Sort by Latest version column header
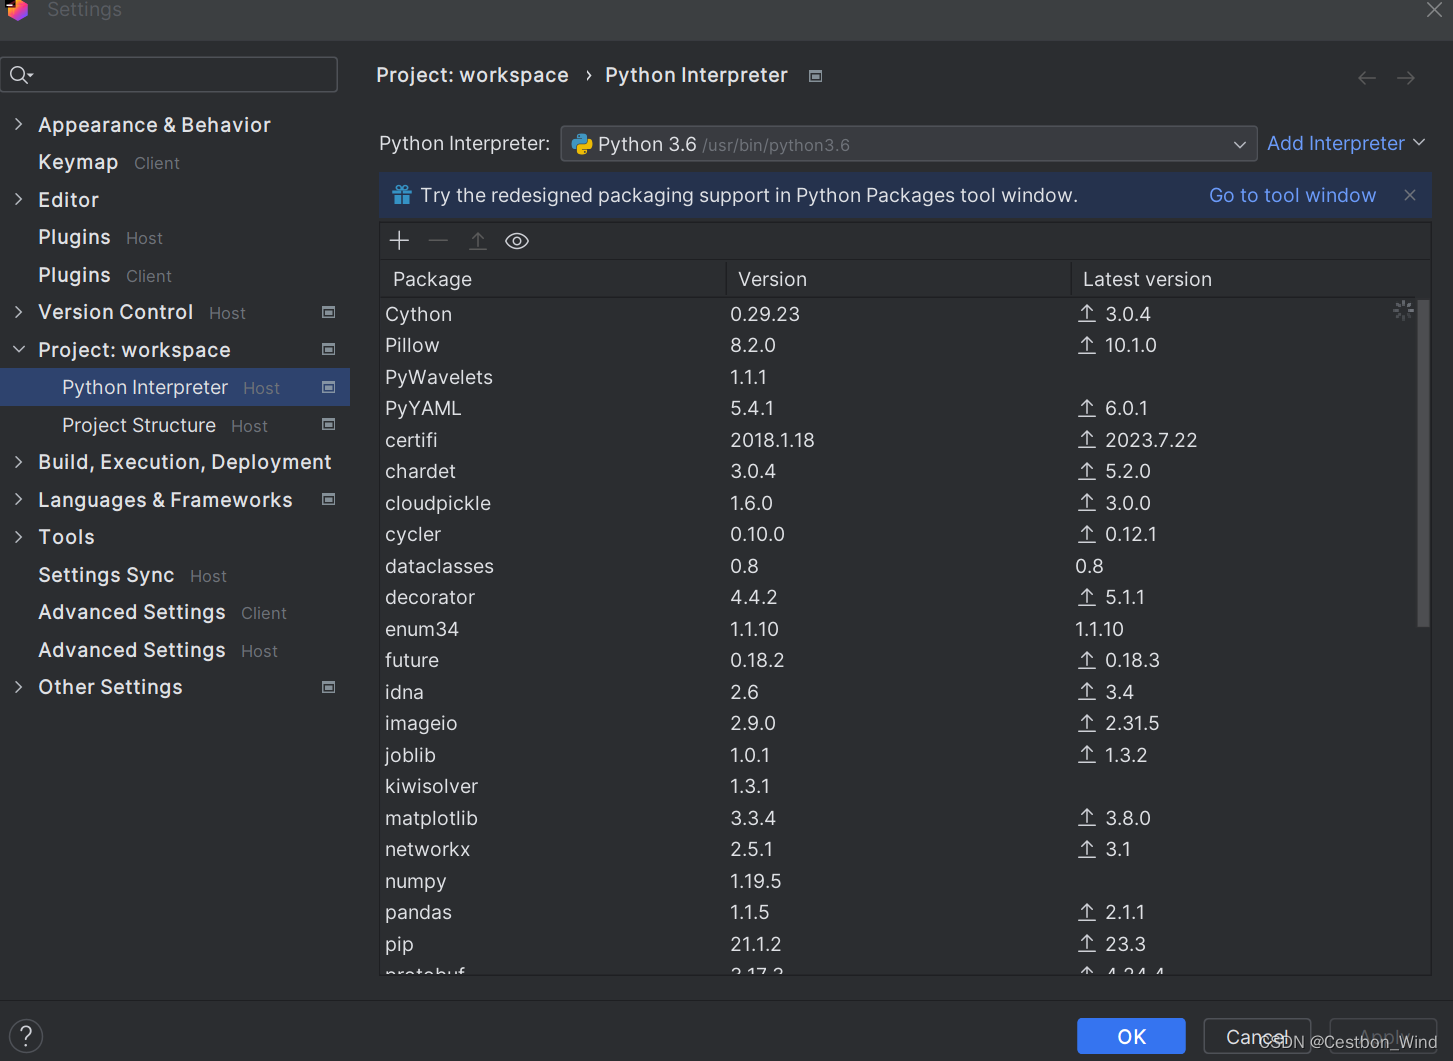Screen dimensions: 1453x1061 [x=1250, y=279]
